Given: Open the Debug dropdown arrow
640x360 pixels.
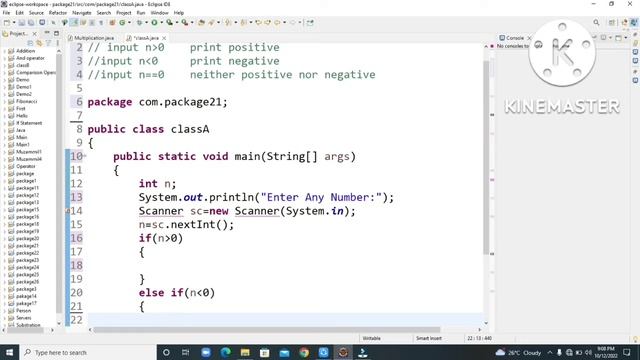Looking at the screenshot, I should (146, 22).
